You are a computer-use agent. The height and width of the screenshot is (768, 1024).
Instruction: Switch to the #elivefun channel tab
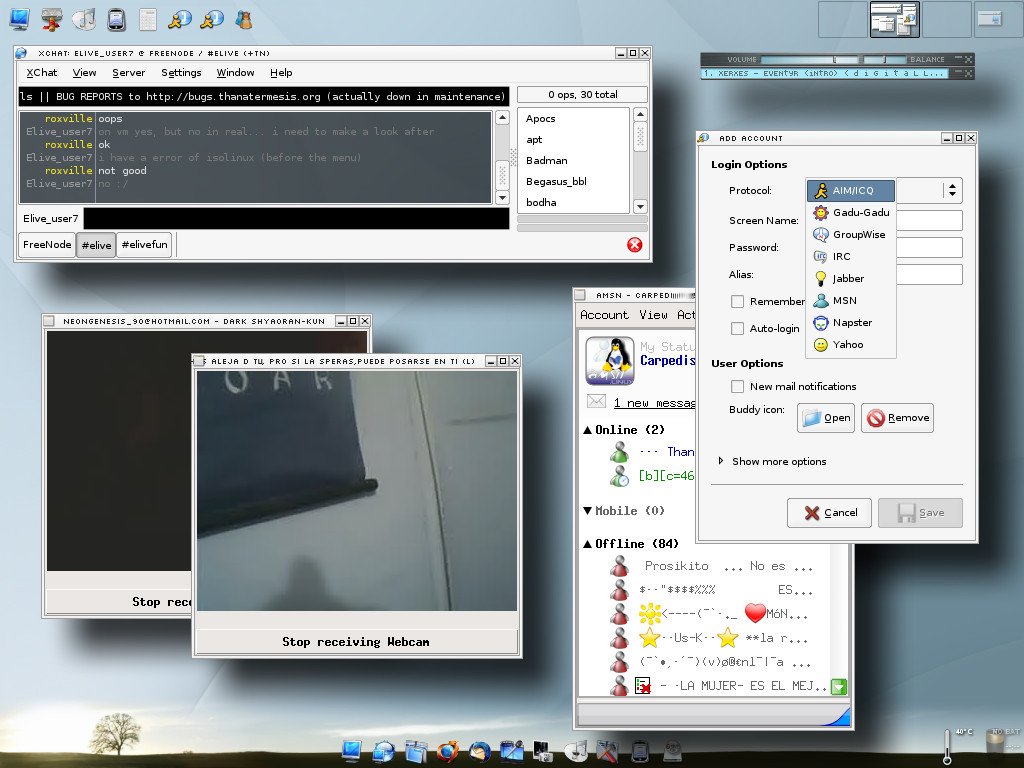point(144,245)
